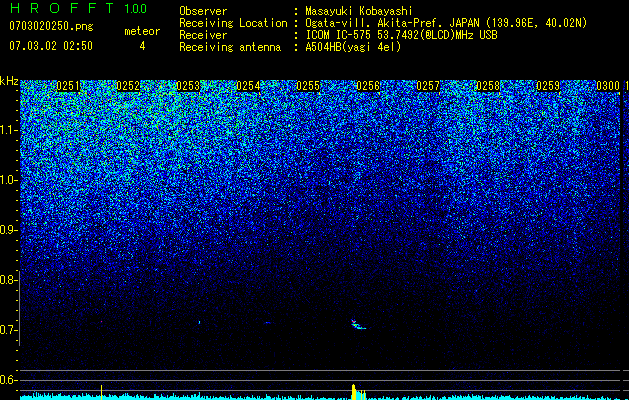Click the 0252 time marker
629x400 pixels.
coord(128,86)
